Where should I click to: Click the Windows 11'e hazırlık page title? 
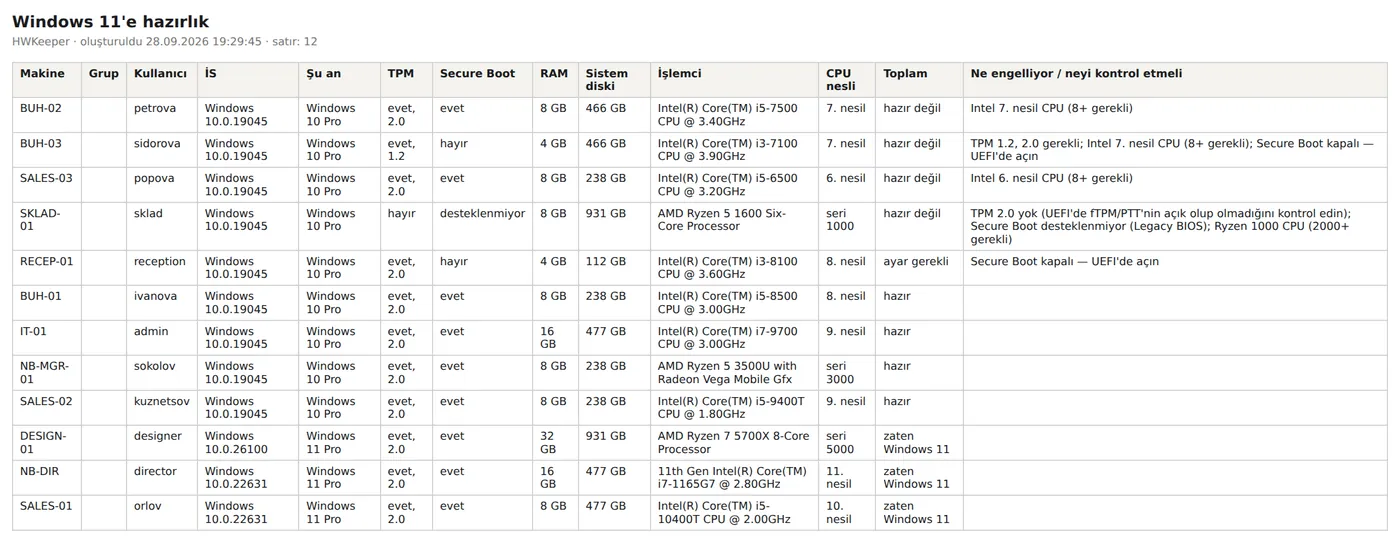(x=110, y=22)
